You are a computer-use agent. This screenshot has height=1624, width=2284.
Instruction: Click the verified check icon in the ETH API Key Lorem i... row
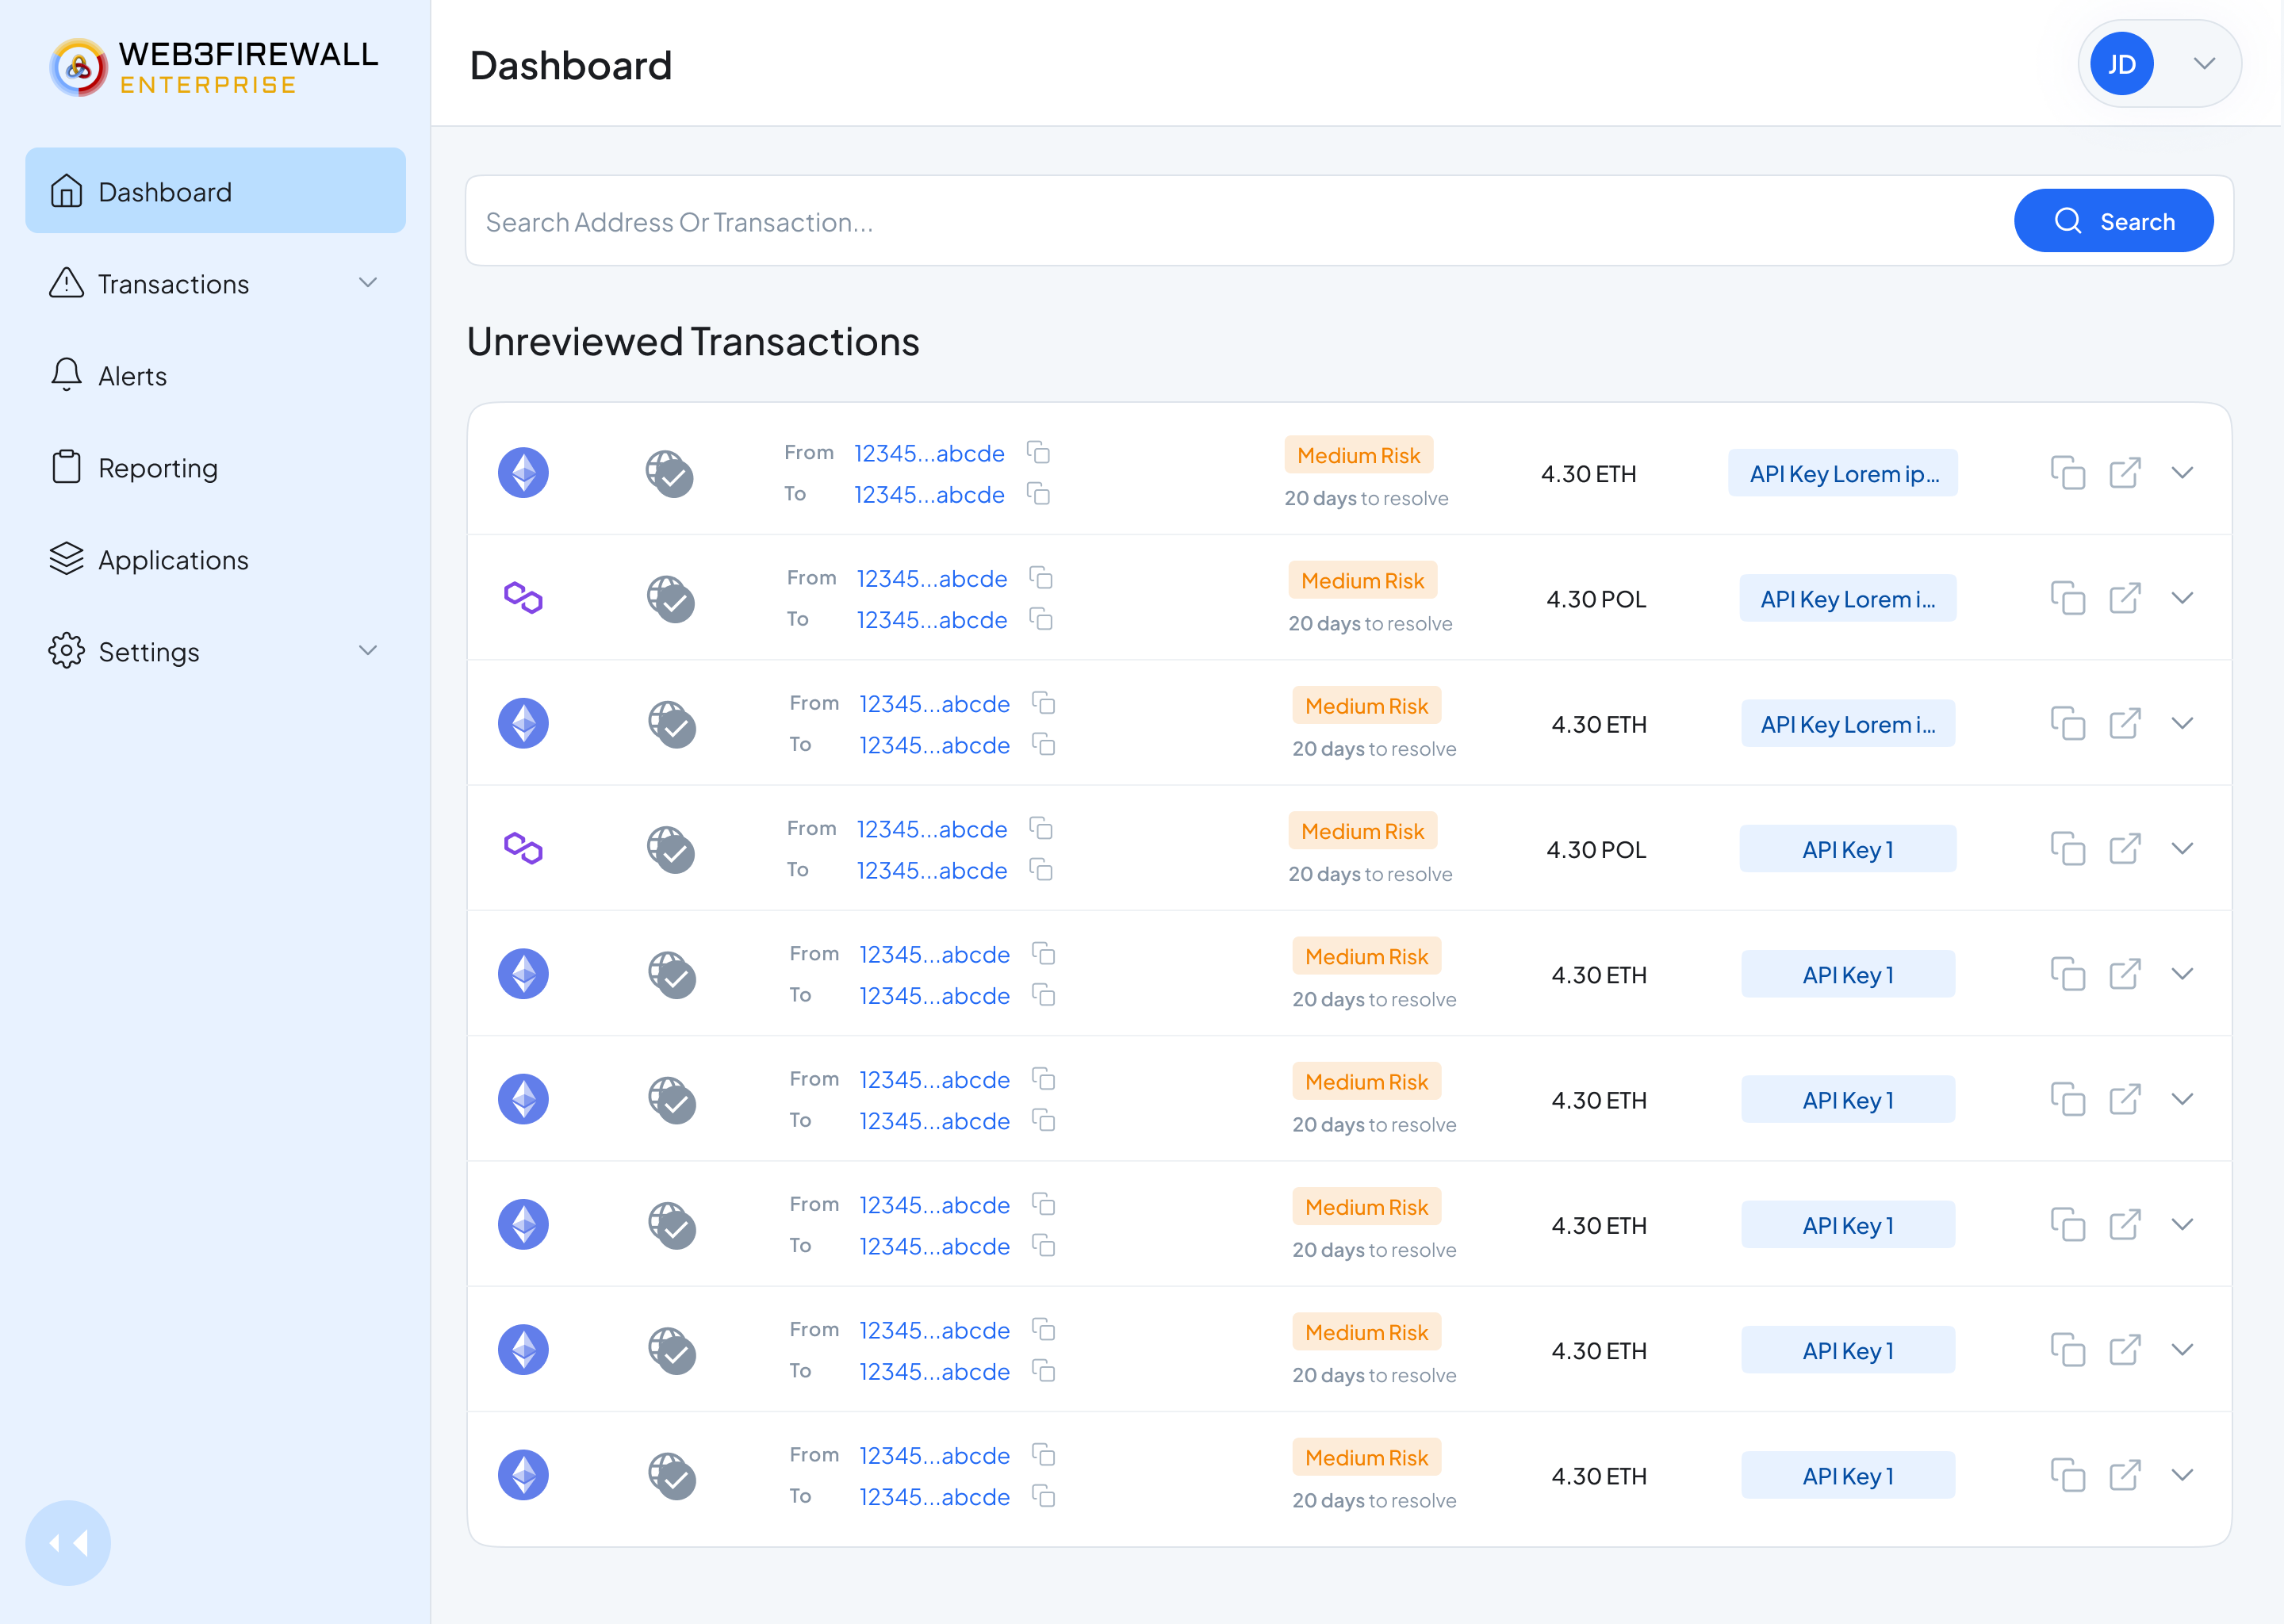tap(672, 724)
